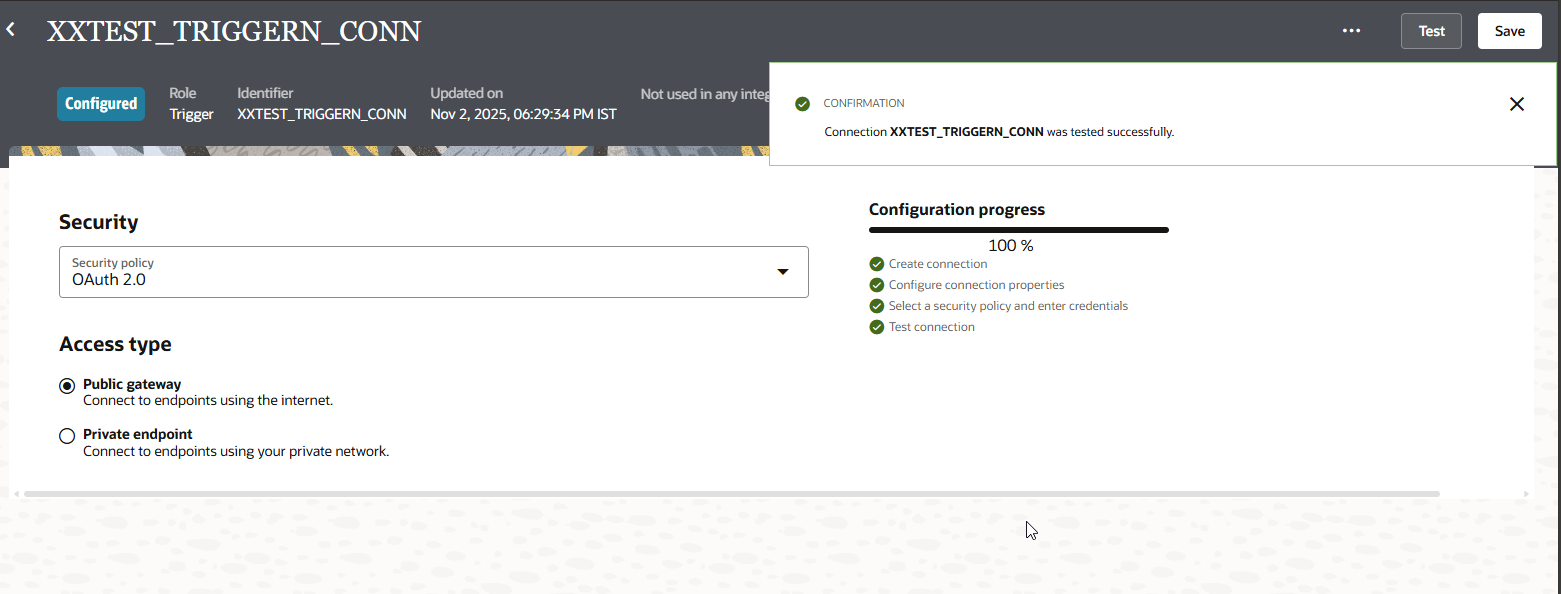The height and width of the screenshot is (594, 1561).
Task: Select the Public gateway access type
Action: [x=67, y=386]
